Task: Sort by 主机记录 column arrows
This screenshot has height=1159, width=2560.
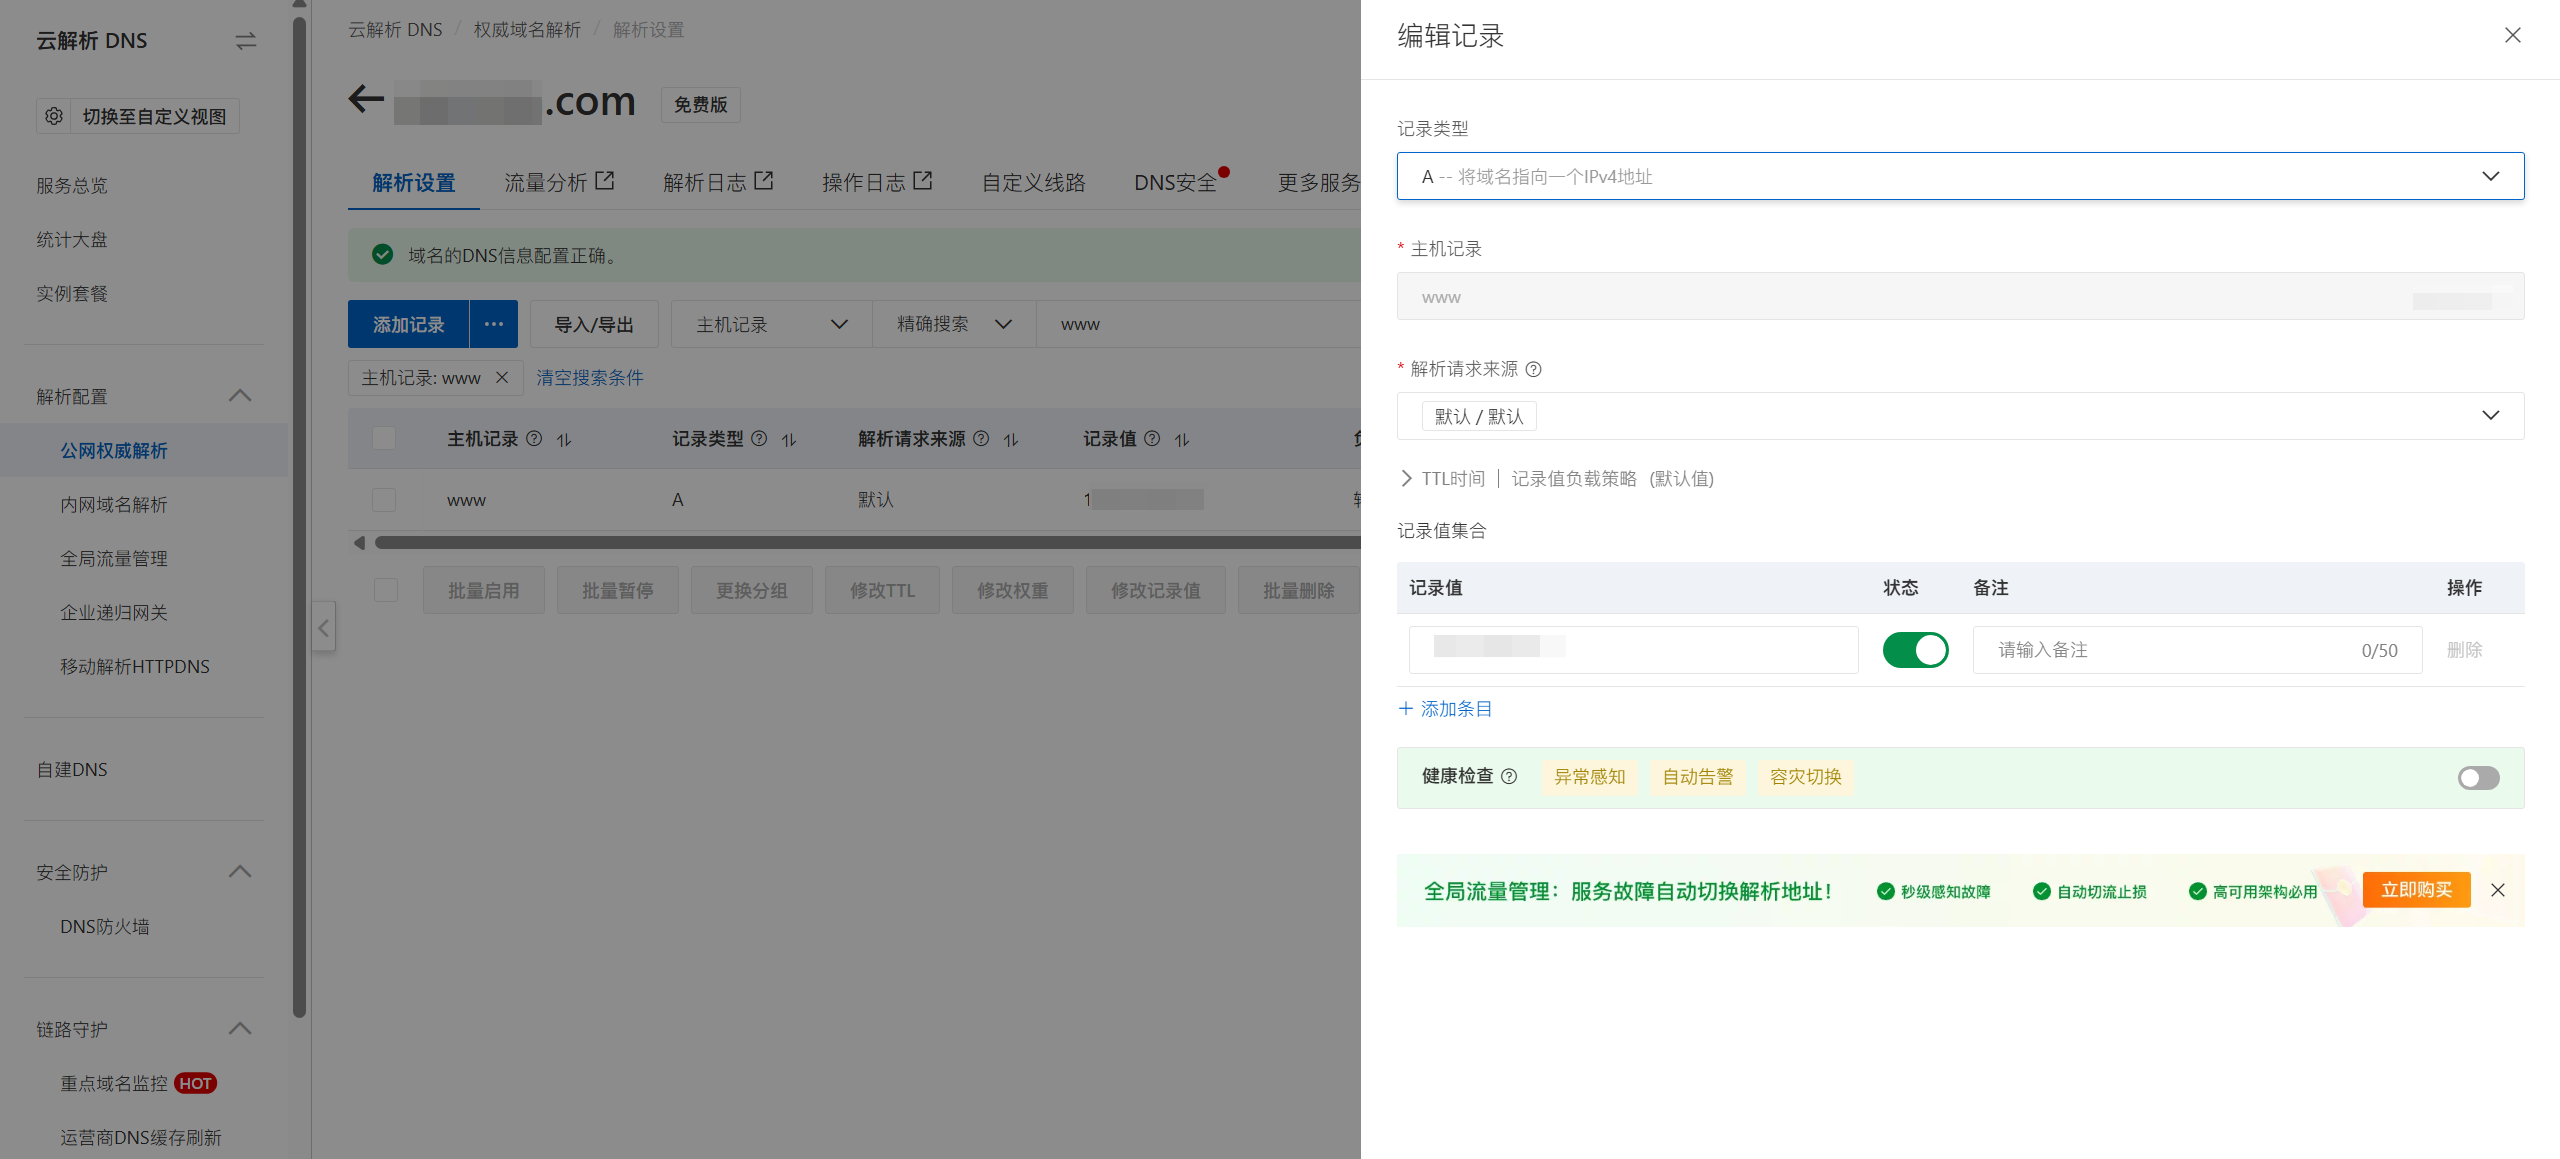Action: (564, 440)
